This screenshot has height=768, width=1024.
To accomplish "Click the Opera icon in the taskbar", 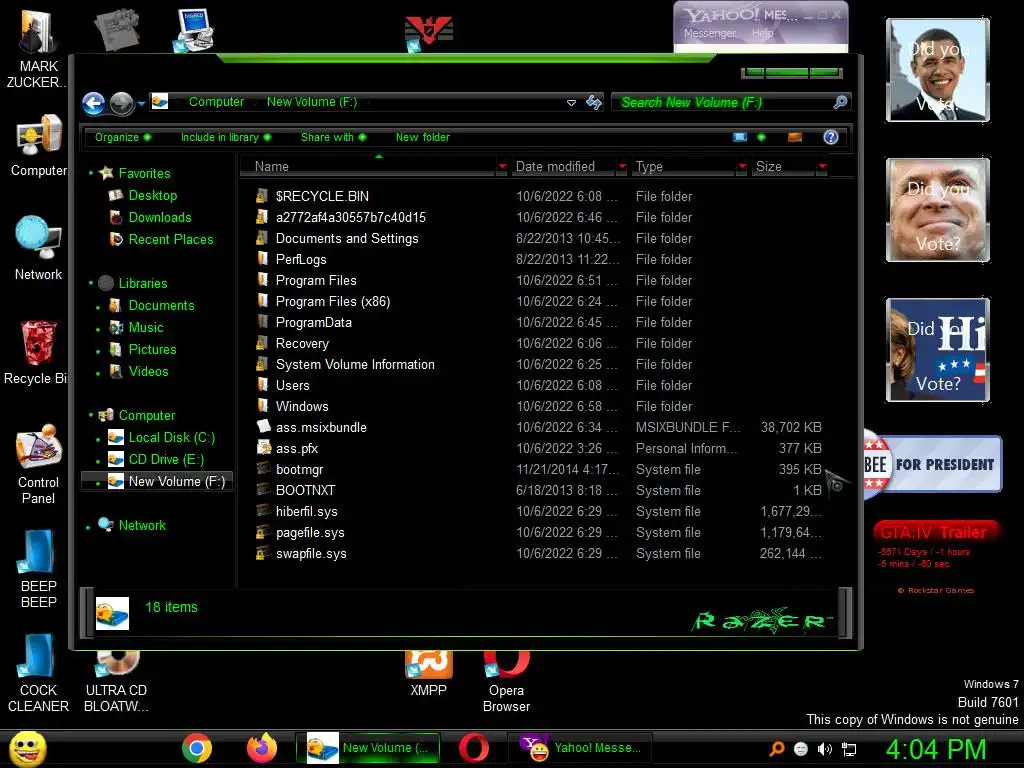I will 473,748.
